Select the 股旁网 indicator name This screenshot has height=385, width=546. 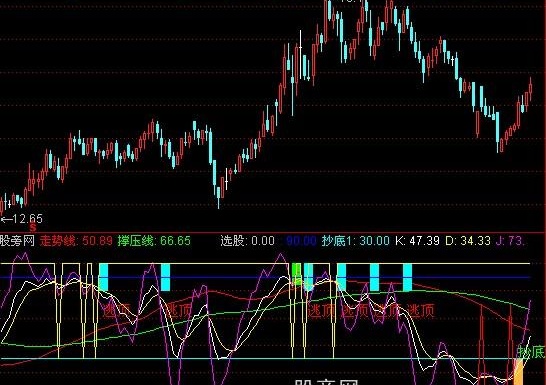[x=17, y=241]
